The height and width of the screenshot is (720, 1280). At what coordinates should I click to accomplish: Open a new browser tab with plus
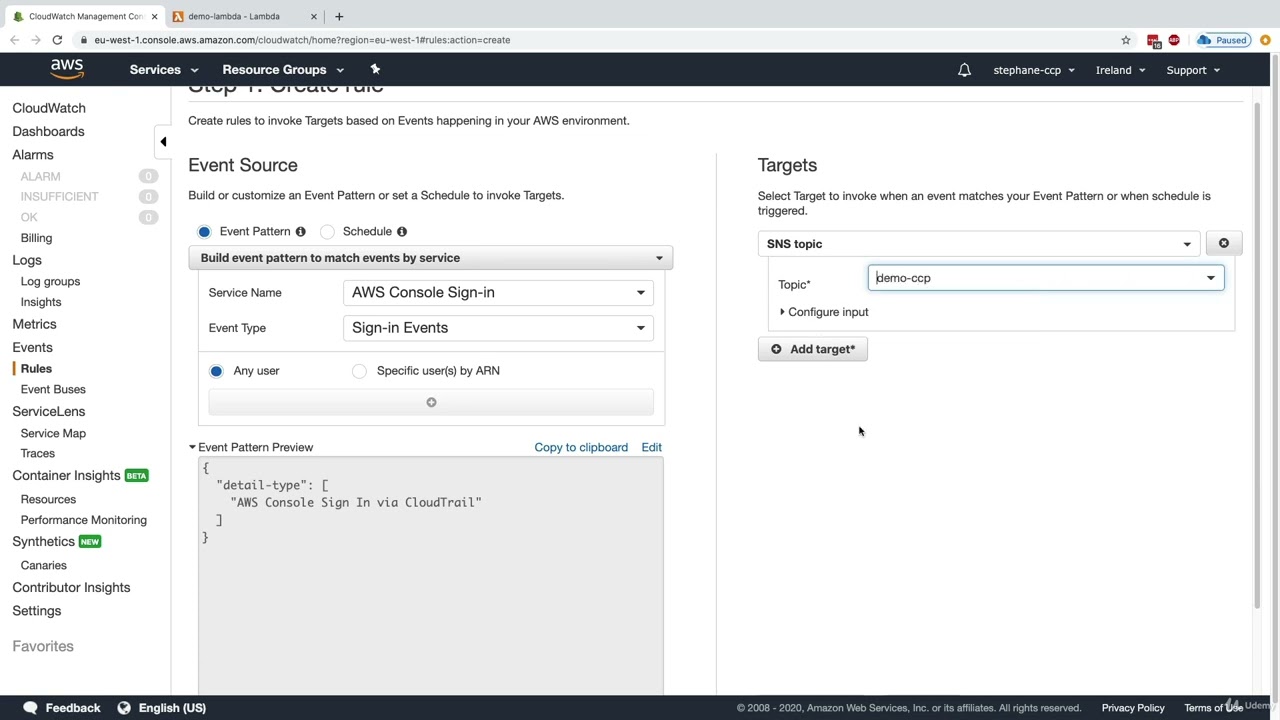[x=339, y=16]
